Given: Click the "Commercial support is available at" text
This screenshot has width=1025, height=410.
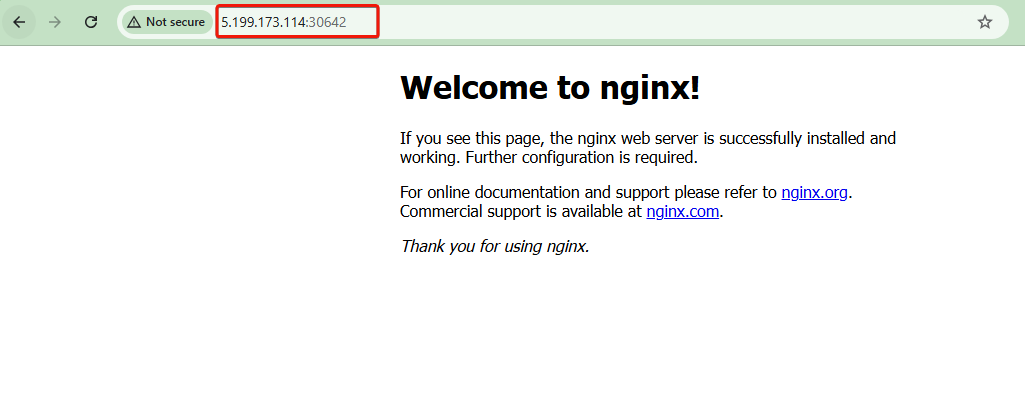Looking at the screenshot, I should pyautogui.click(x=520, y=211).
